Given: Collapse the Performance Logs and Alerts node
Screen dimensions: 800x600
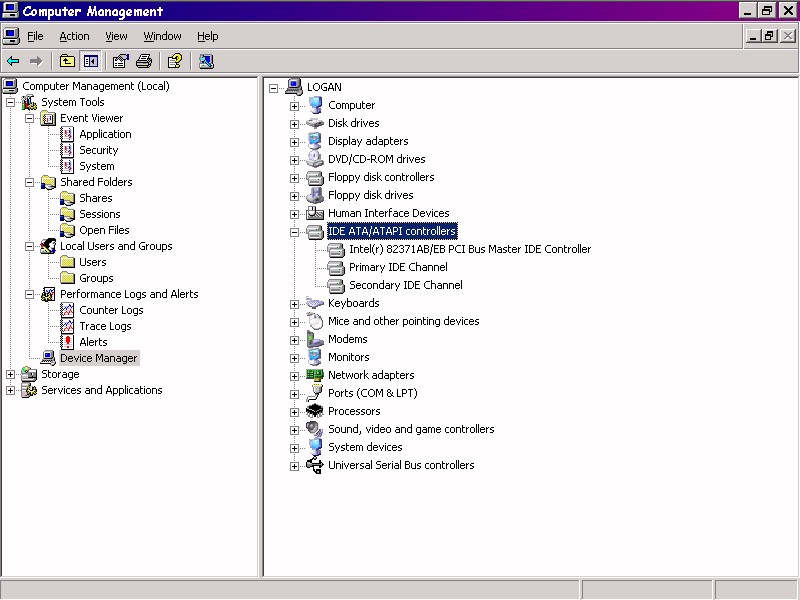Looking at the screenshot, I should click(30, 294).
